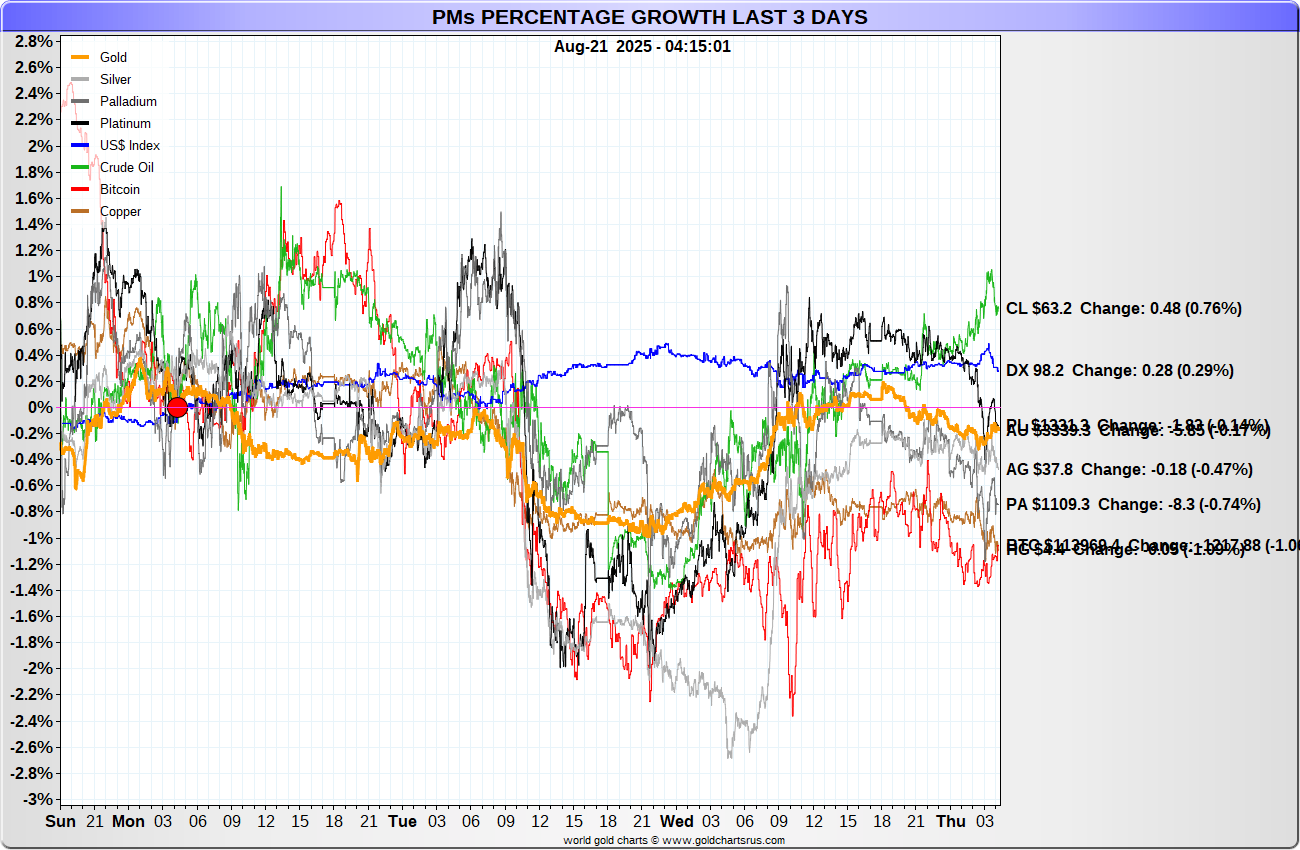The width and height of the screenshot is (1300, 850).
Task: Click the '1.2%' y-axis label
Action: click(x=33, y=251)
